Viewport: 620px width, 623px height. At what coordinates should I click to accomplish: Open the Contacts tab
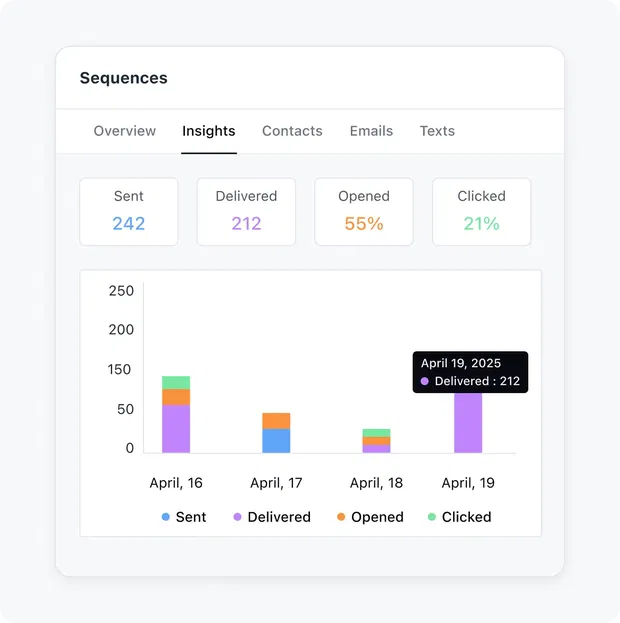coord(292,131)
